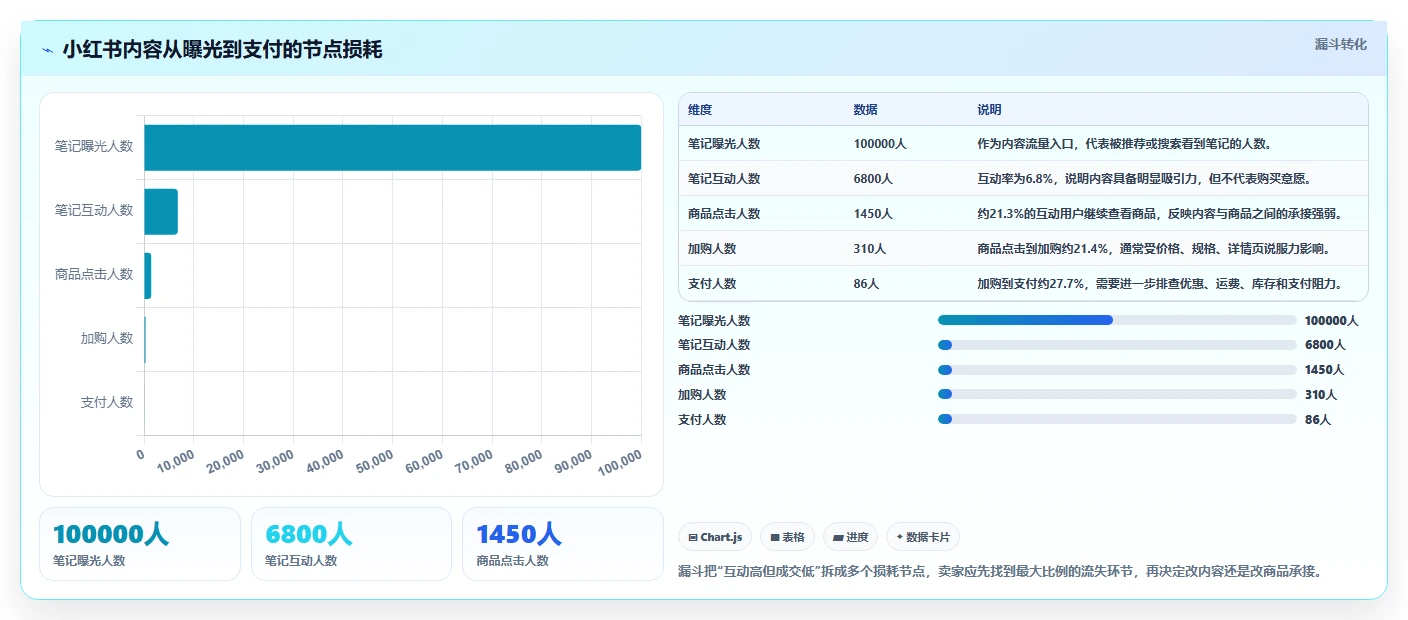Click the 笔记曝光人数 progress bar
Viewport: 1408px width, 620px height.
pos(1117,320)
